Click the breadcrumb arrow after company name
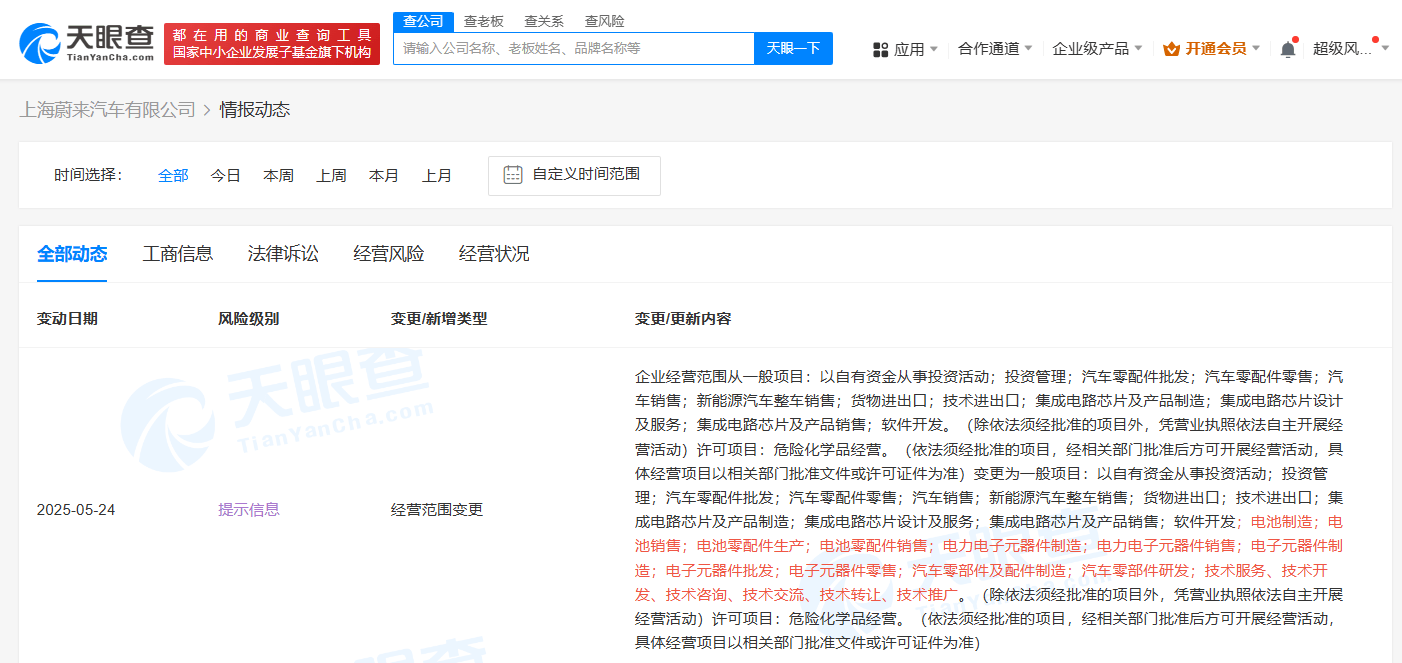Image resolution: width=1402 pixels, height=663 pixels. pos(208,110)
